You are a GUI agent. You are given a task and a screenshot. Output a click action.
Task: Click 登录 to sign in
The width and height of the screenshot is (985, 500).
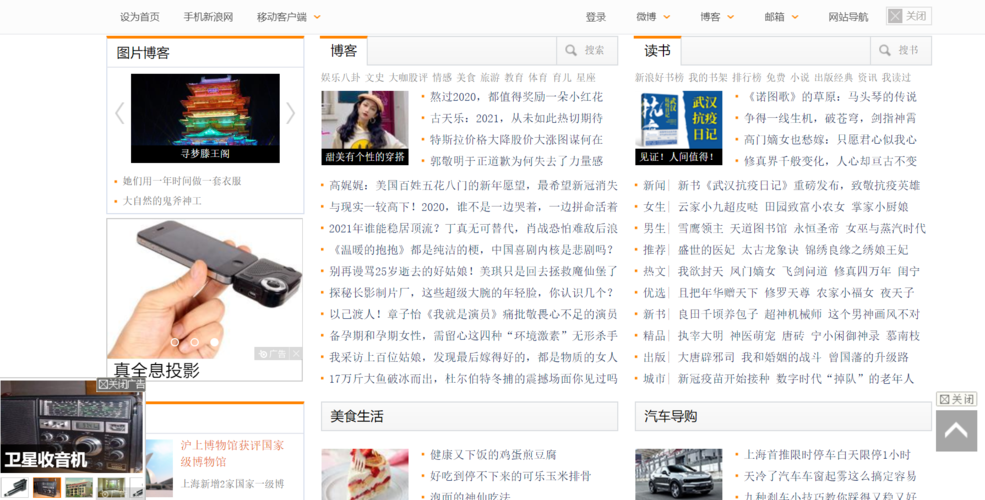click(596, 17)
